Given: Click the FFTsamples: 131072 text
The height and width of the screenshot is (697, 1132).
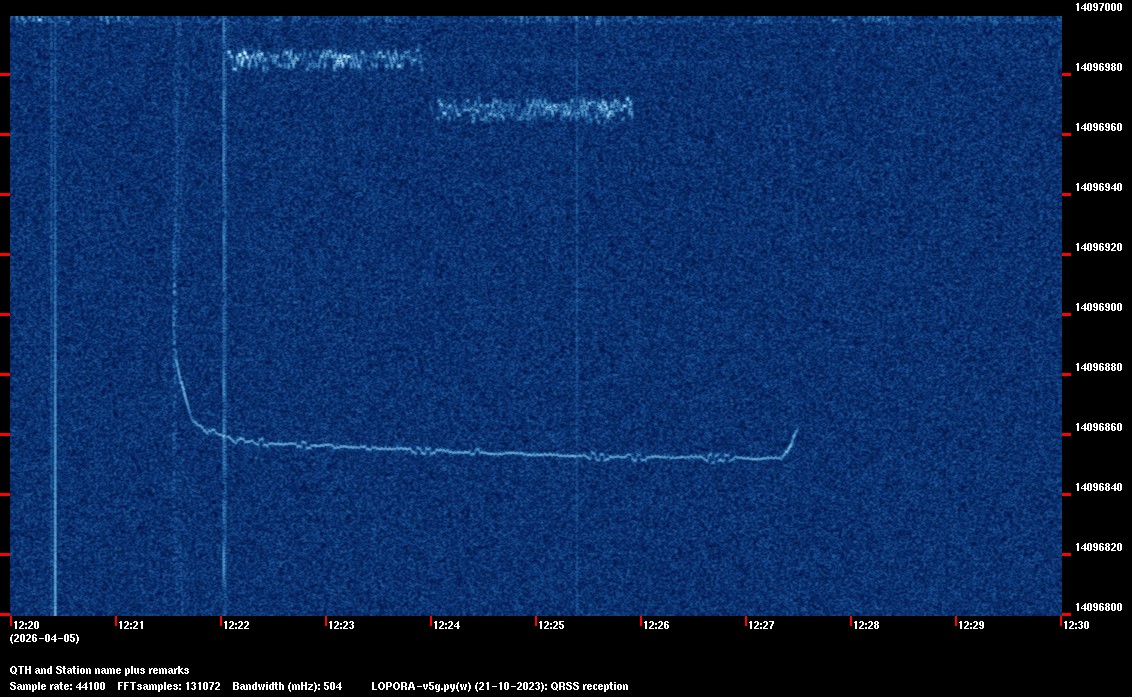Looking at the screenshot, I should (169, 686).
